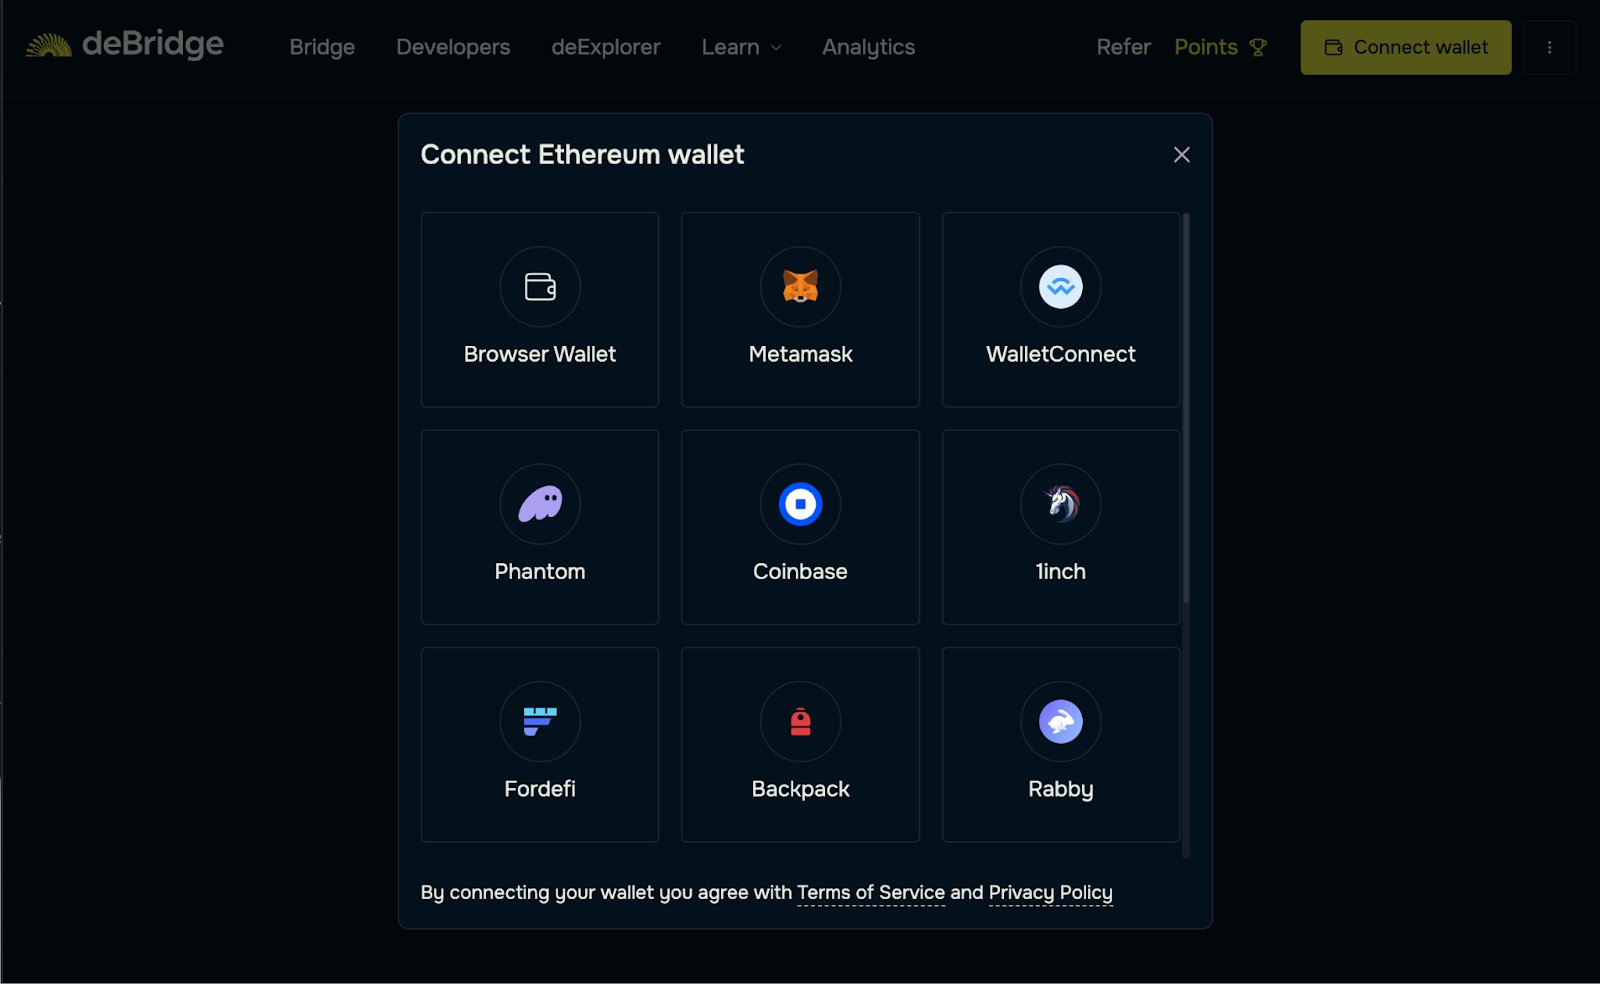Expand the Learn dropdown menu

pos(741,47)
